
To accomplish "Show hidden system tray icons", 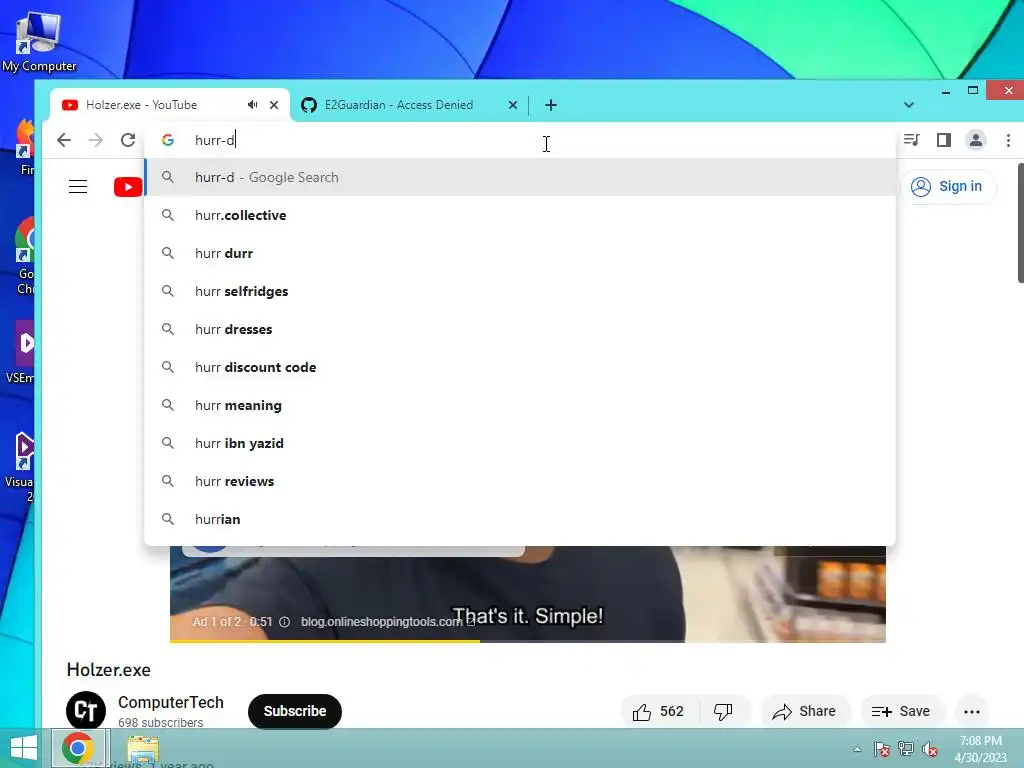I will pyautogui.click(x=857, y=749).
